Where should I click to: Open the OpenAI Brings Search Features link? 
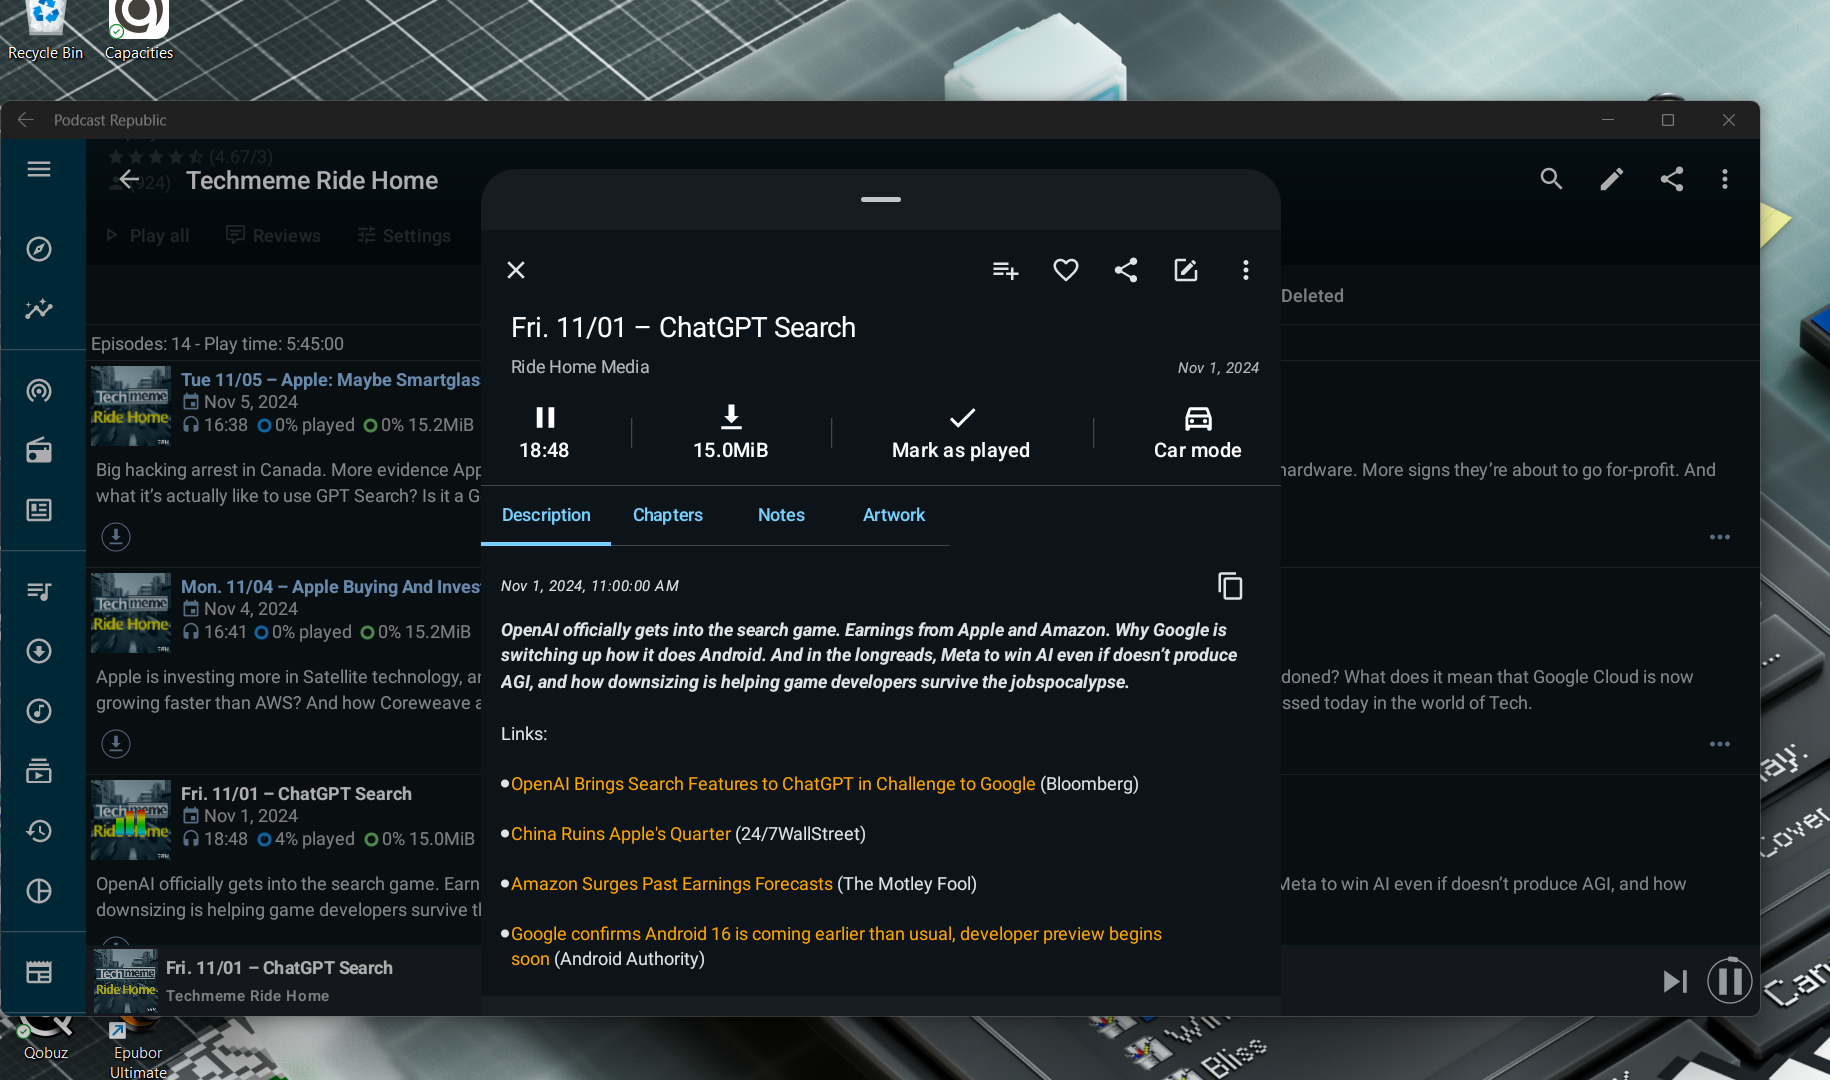773,784
